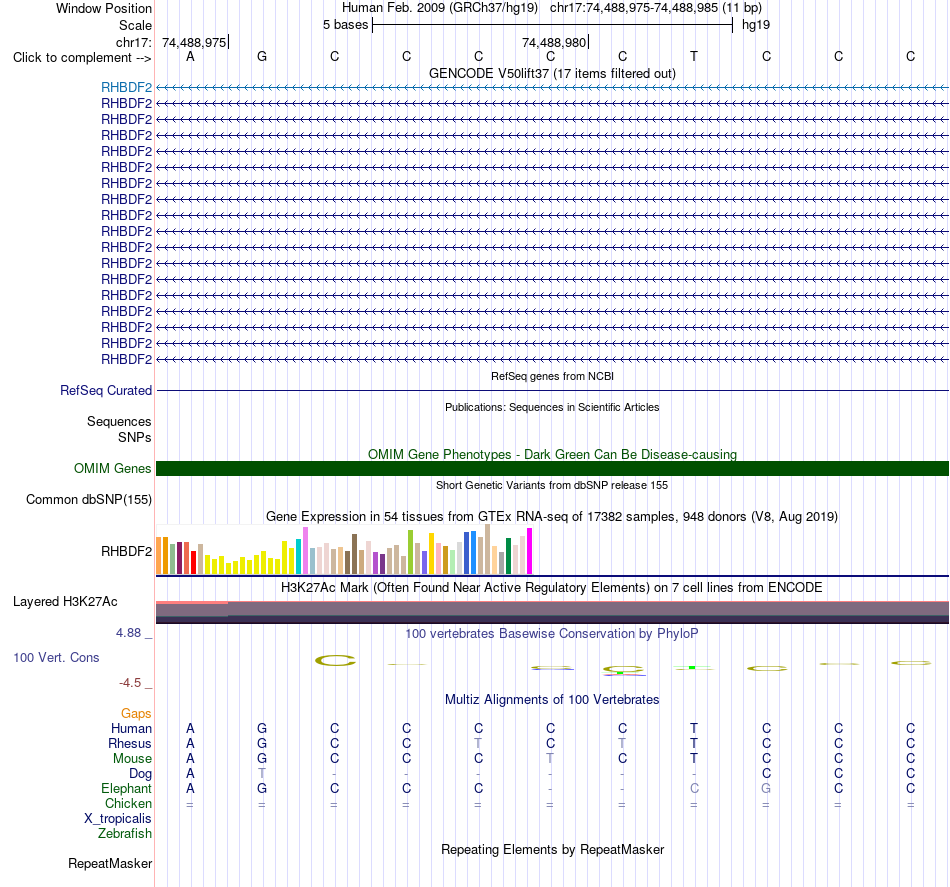Click the 74,488,980 coordinate label
Screen dimensions: 950x887
[554, 42]
